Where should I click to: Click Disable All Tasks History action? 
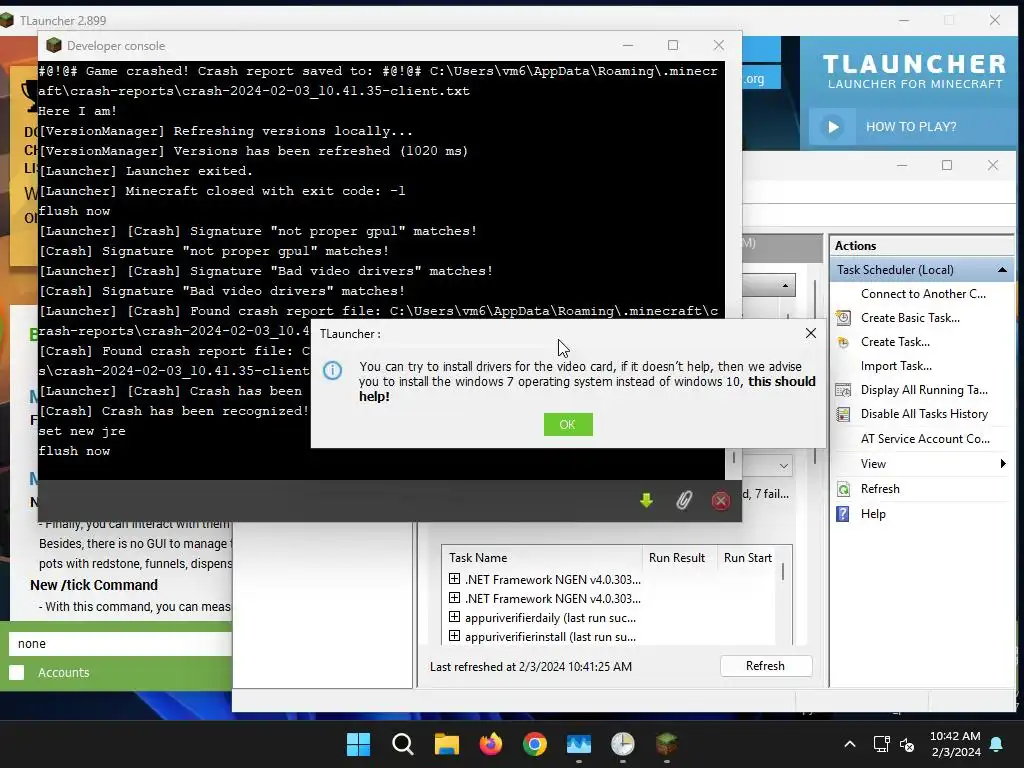pyautogui.click(x=923, y=414)
